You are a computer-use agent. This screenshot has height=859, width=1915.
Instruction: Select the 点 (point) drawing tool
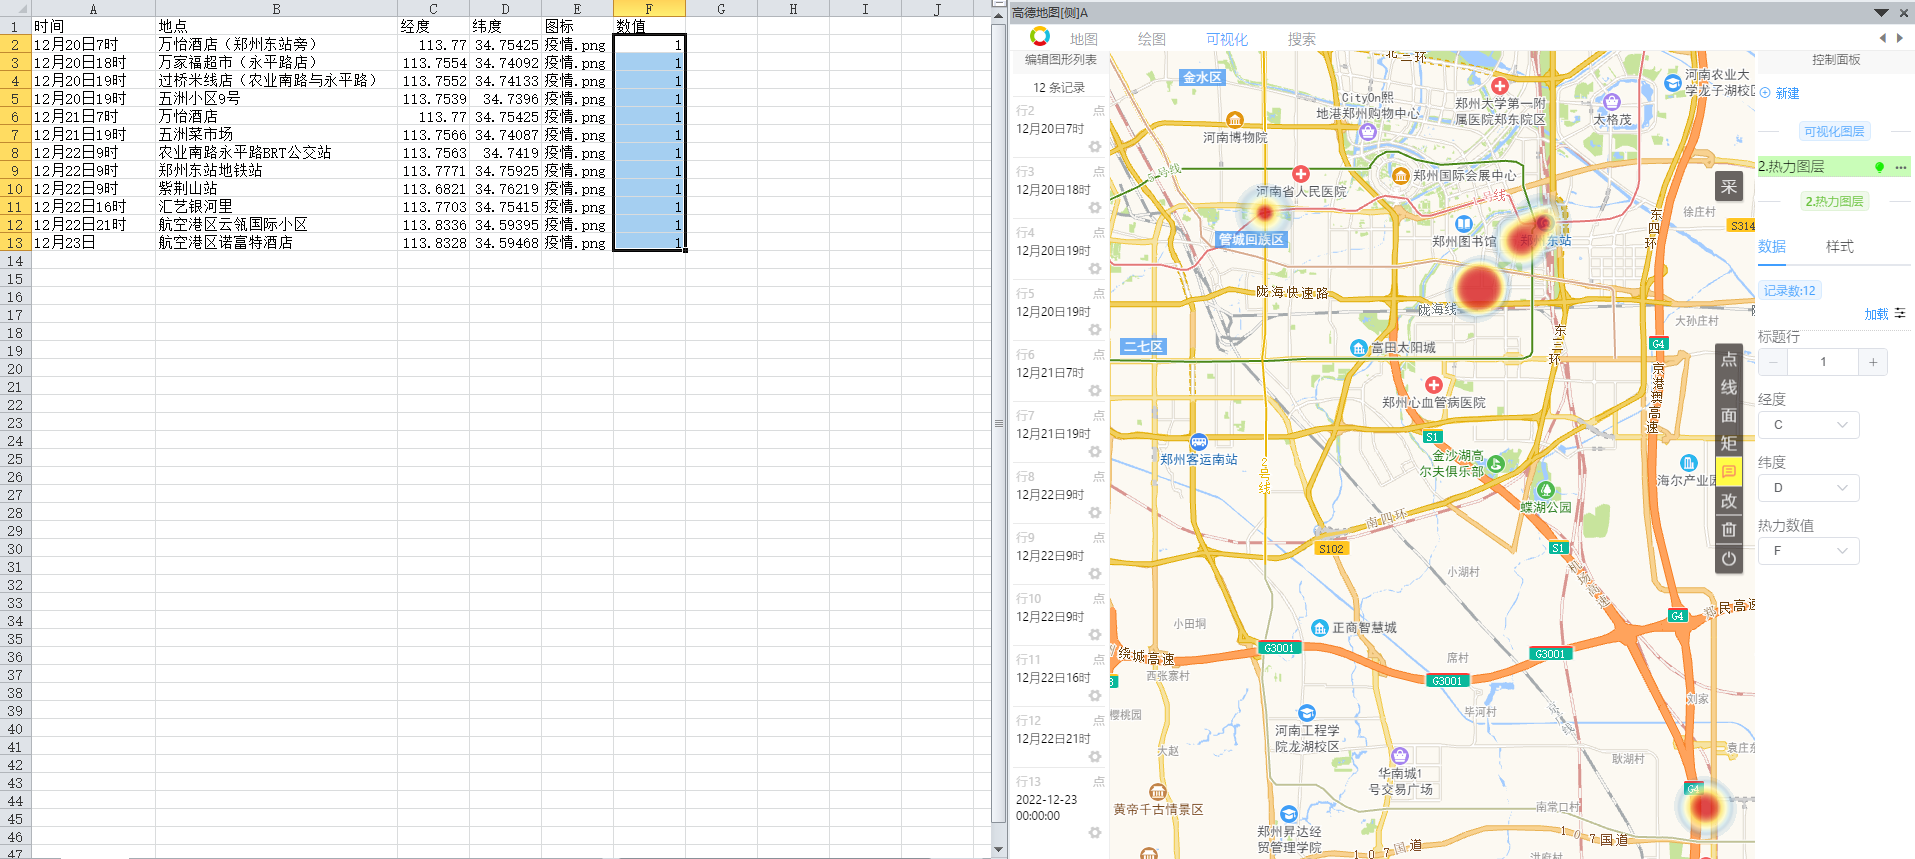[1729, 360]
